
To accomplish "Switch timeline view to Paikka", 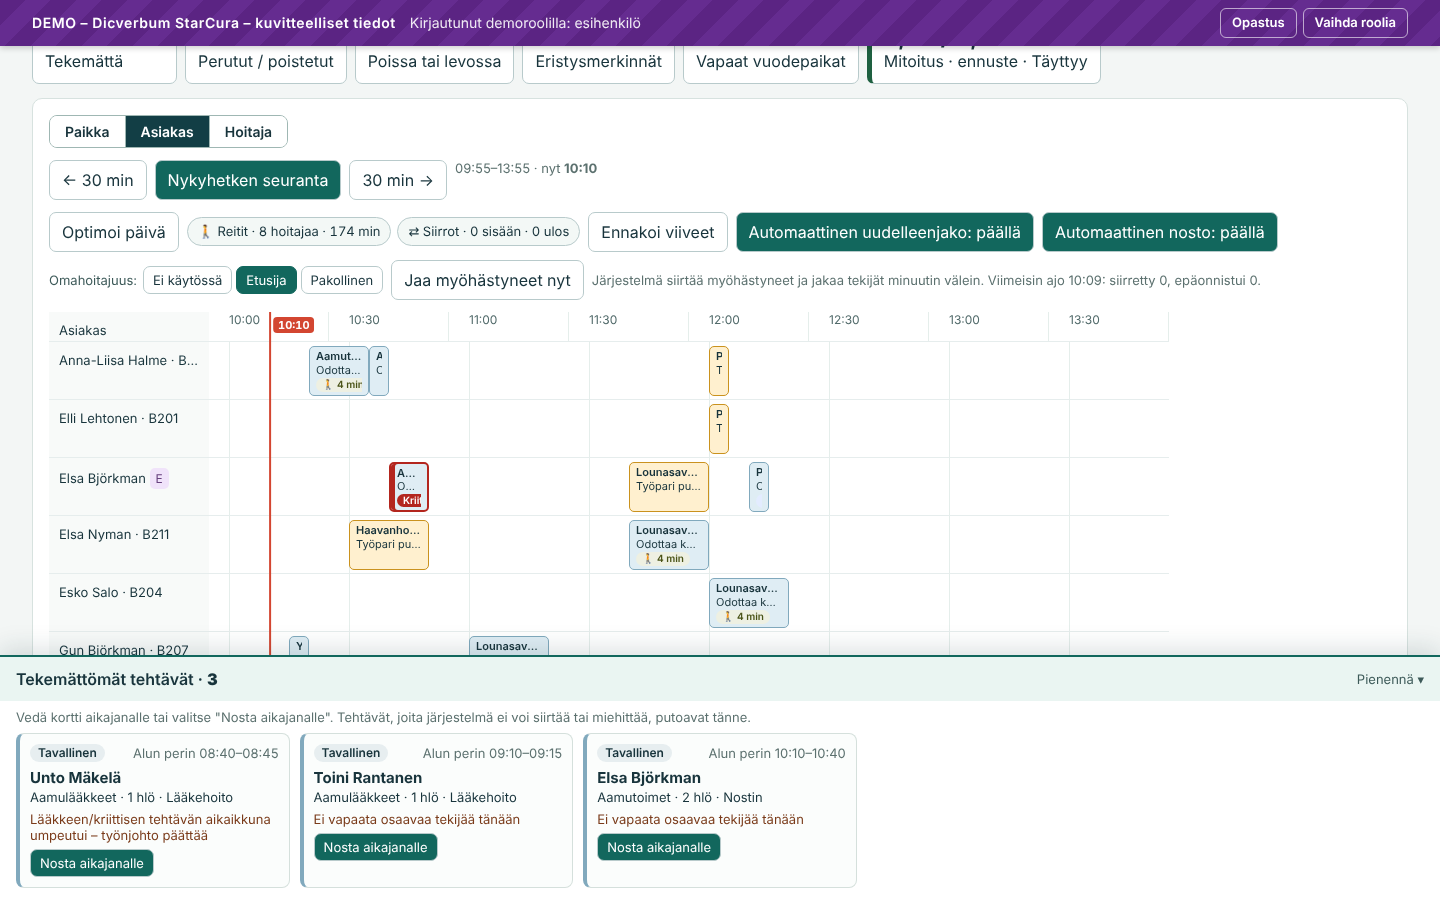I will click(87, 132).
